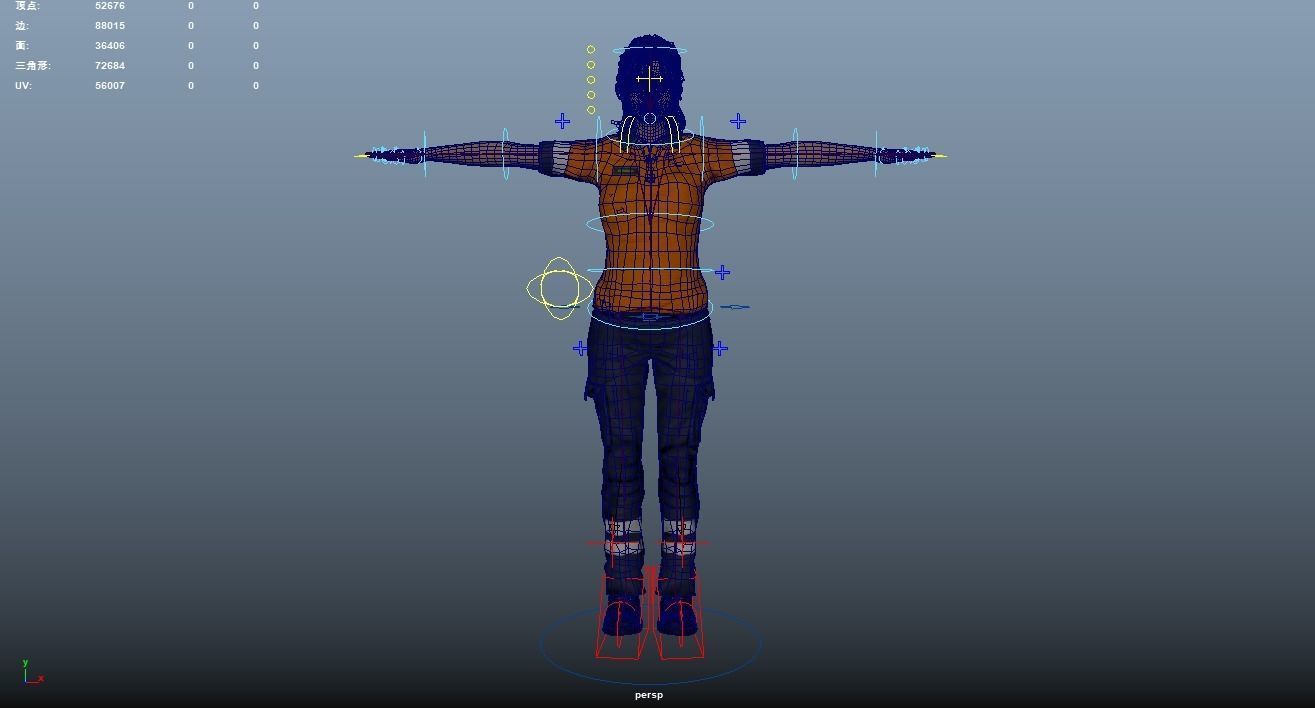Select ring control on screen-left elbow
Screen dimensions: 1315x708
click(505, 154)
